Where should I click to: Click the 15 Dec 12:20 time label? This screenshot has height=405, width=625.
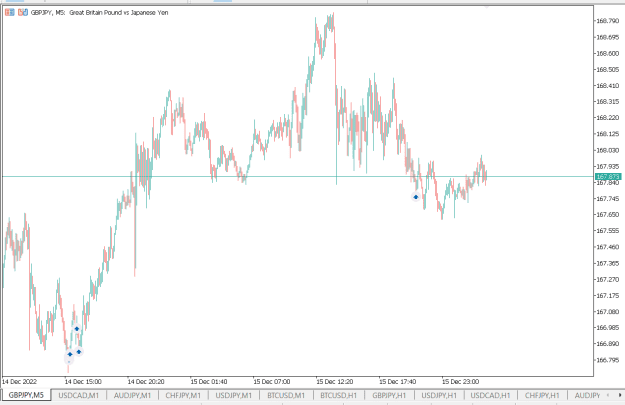pyautogui.click(x=335, y=382)
